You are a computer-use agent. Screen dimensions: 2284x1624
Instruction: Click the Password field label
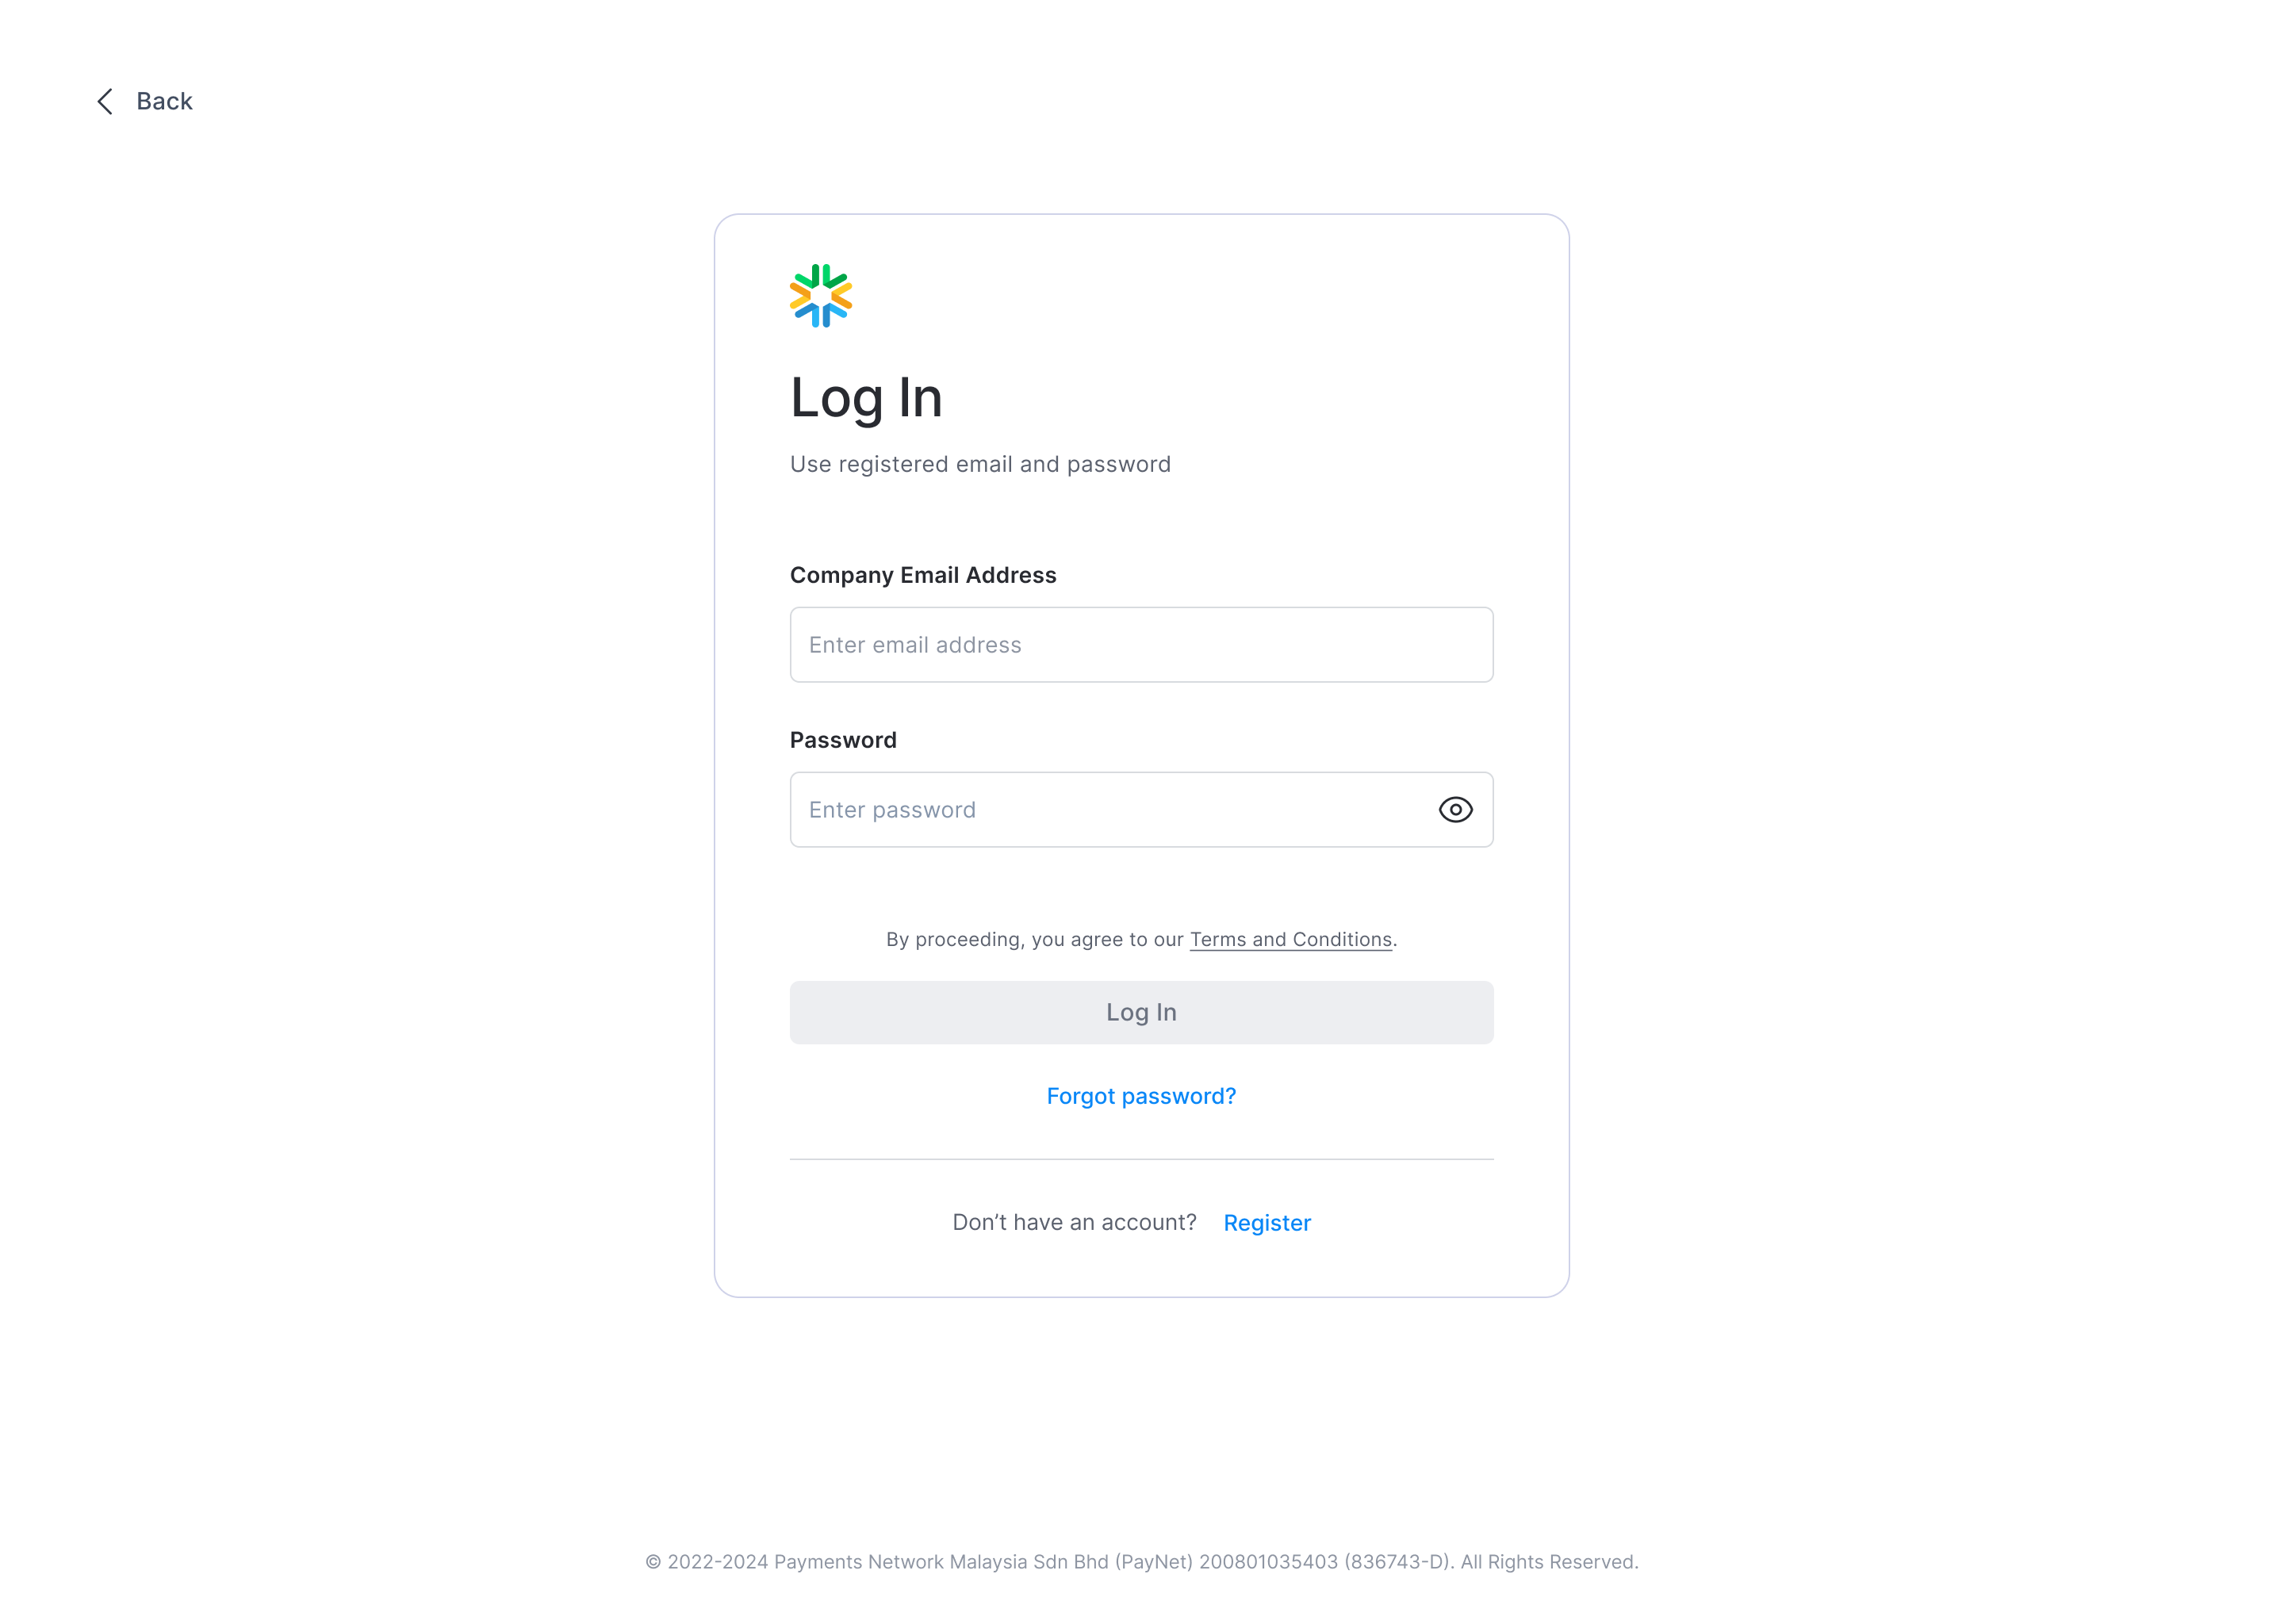tap(843, 740)
